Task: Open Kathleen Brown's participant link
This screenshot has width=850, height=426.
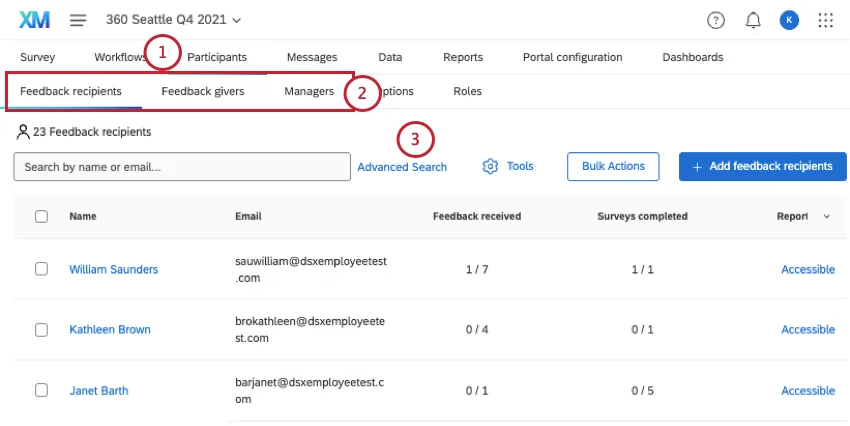Action: [110, 330]
